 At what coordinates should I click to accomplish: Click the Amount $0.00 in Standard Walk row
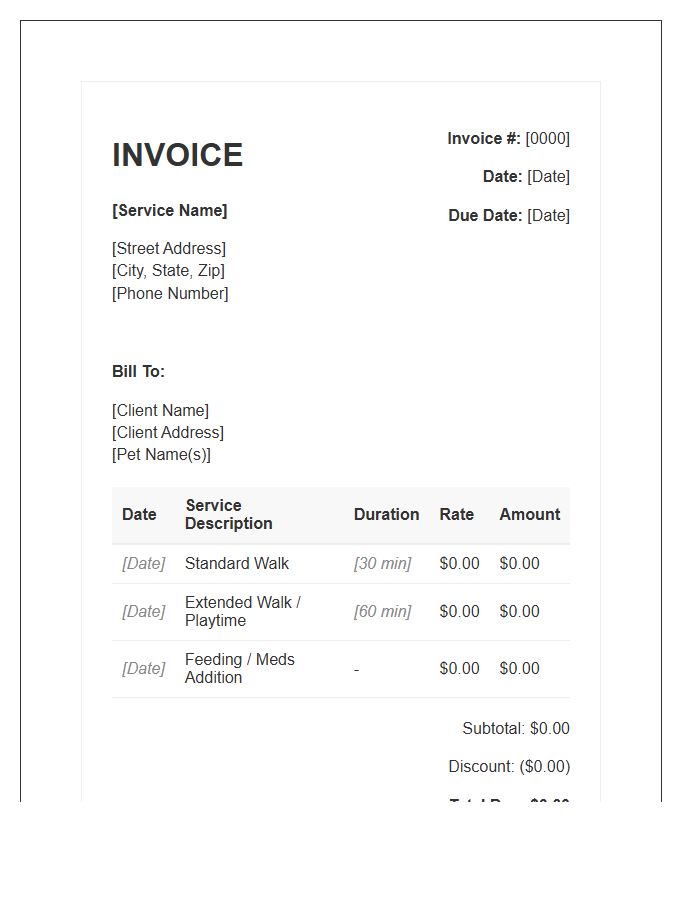pyautogui.click(x=519, y=563)
